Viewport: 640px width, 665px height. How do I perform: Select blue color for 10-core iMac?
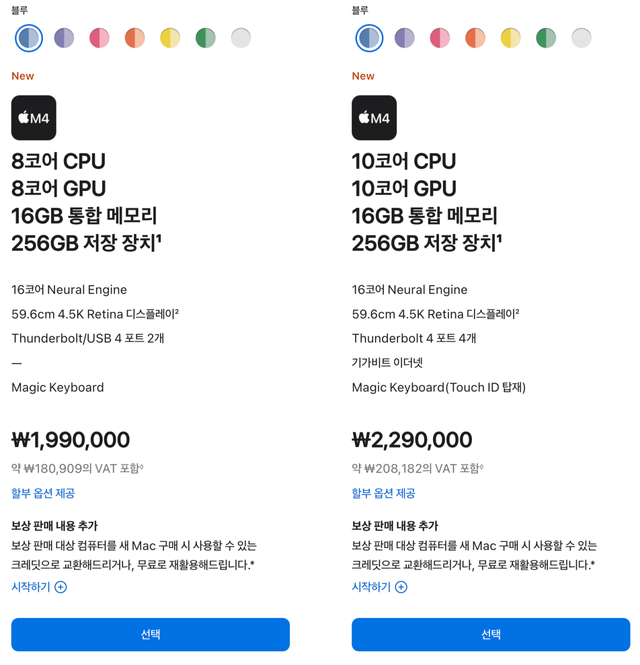pos(369,38)
